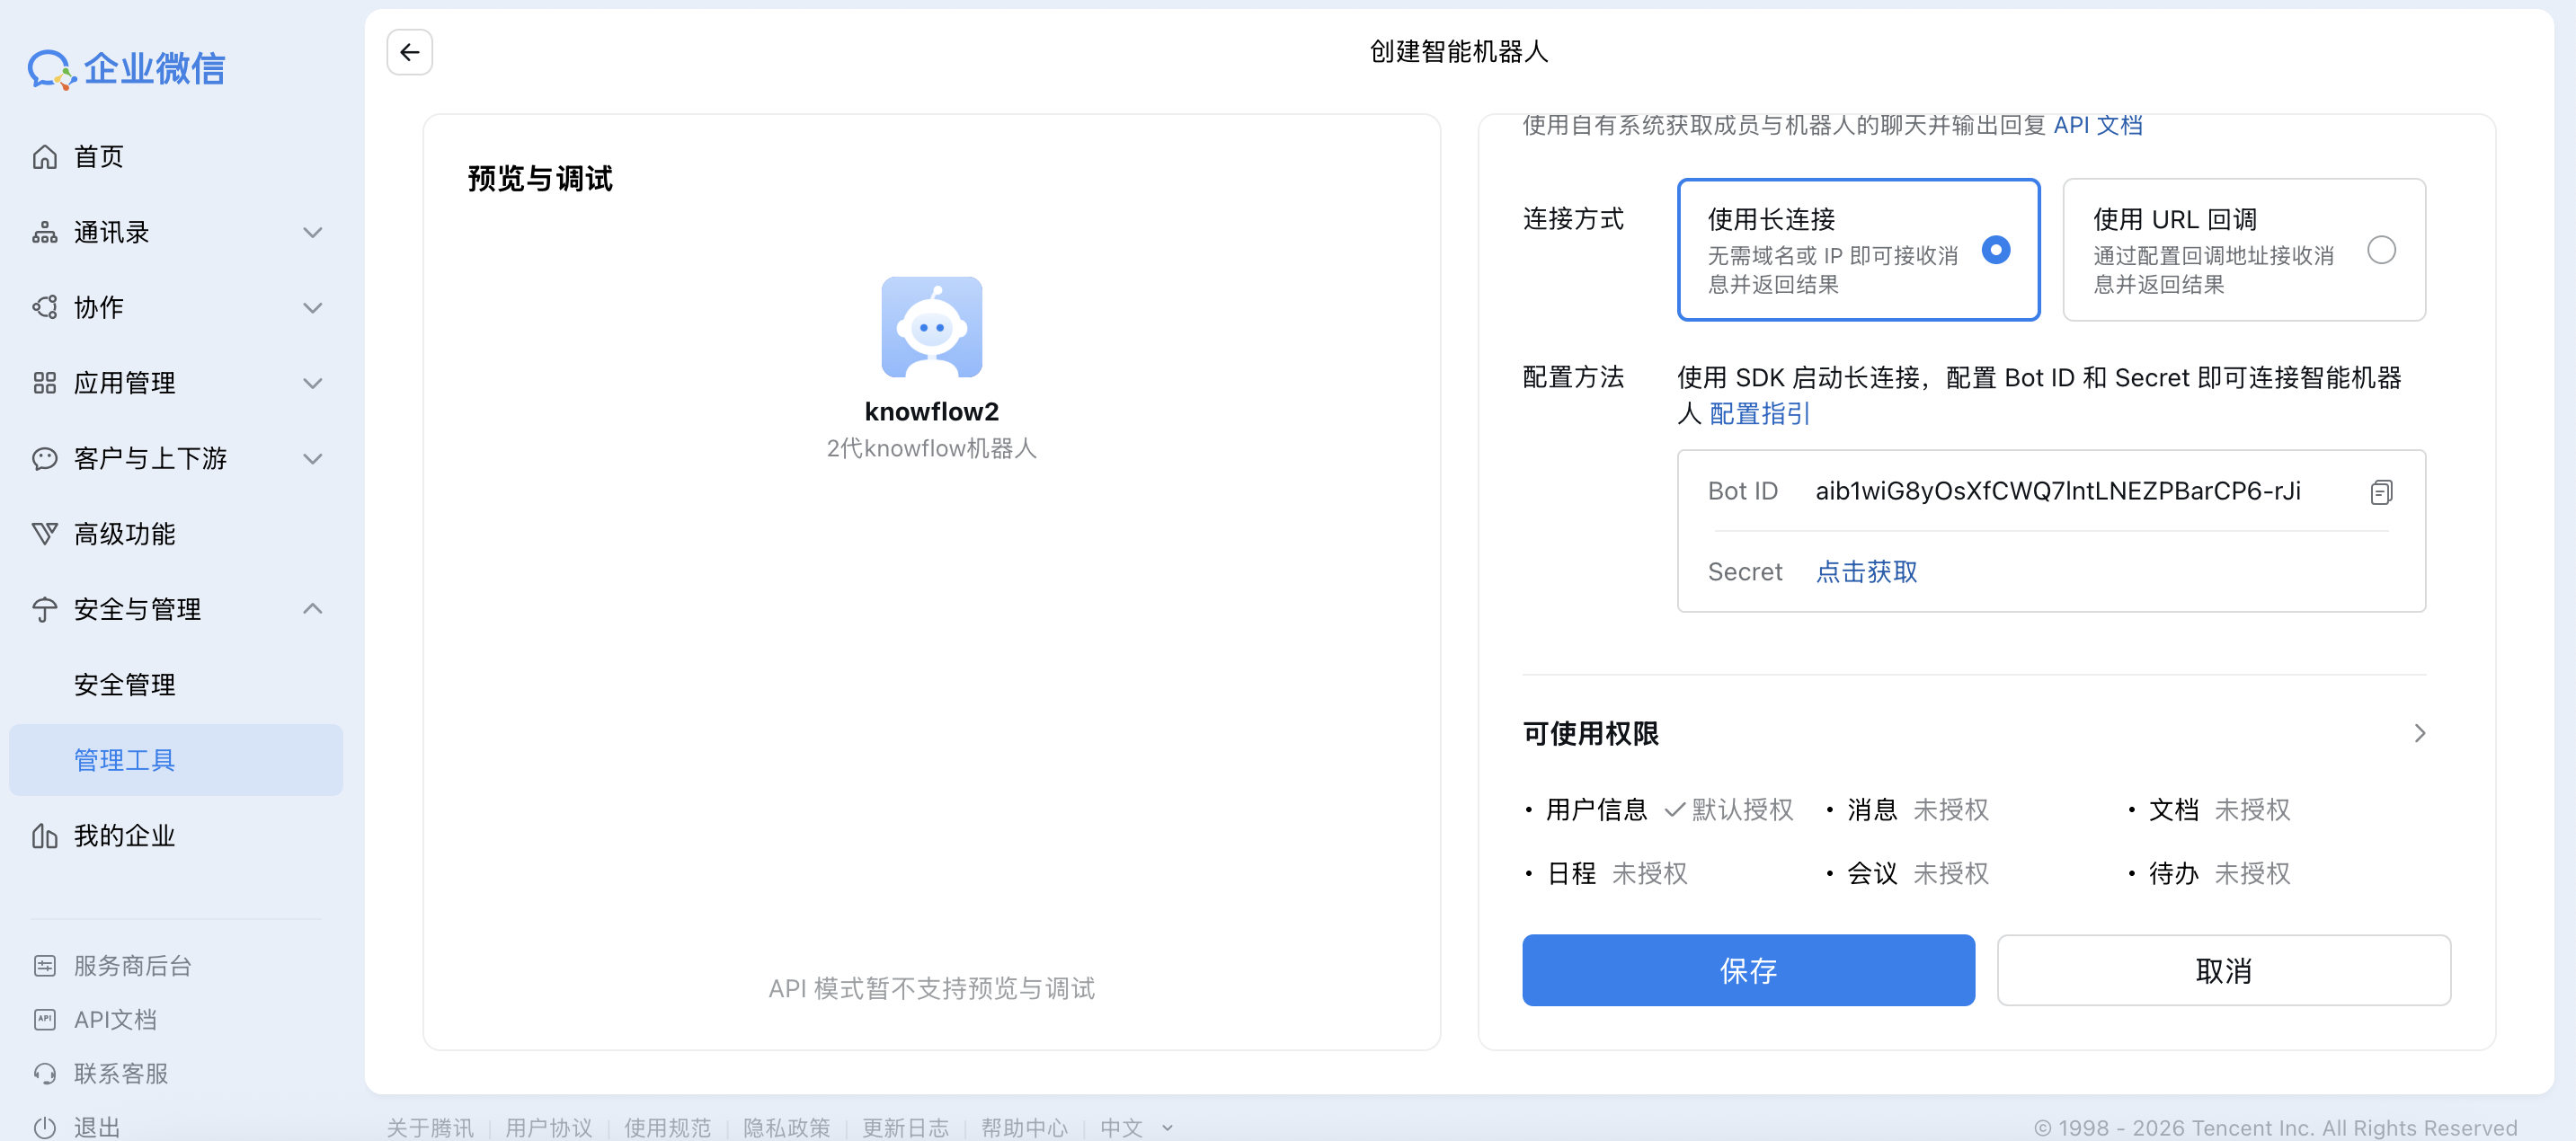Click 联系客服 sidebar entry
The width and height of the screenshot is (2576, 1141).
click(120, 1074)
